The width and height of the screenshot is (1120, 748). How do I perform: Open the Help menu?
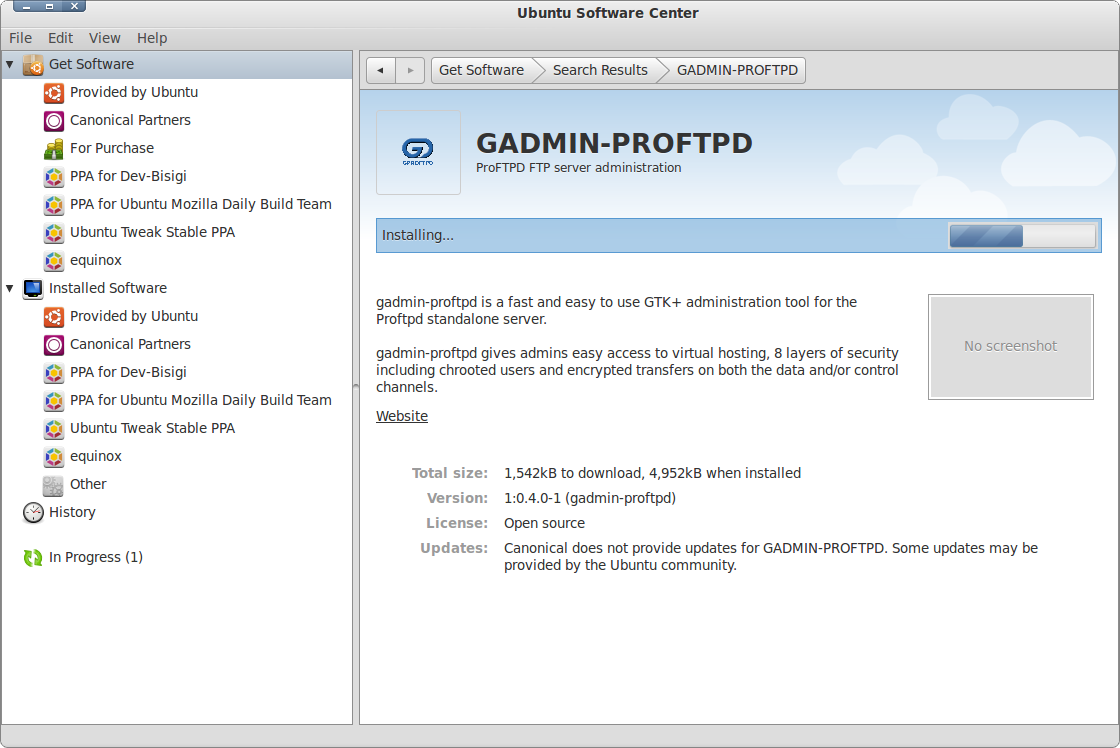(152, 38)
